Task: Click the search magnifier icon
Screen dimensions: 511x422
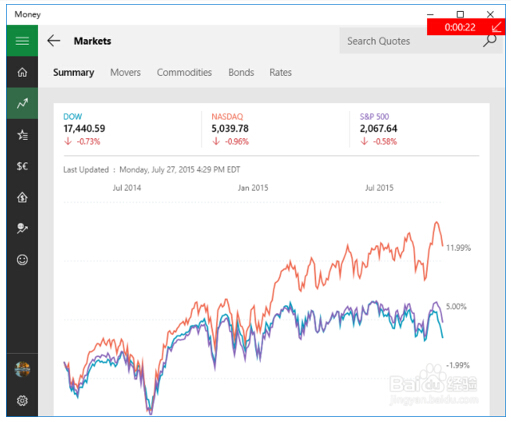Action: (x=490, y=41)
